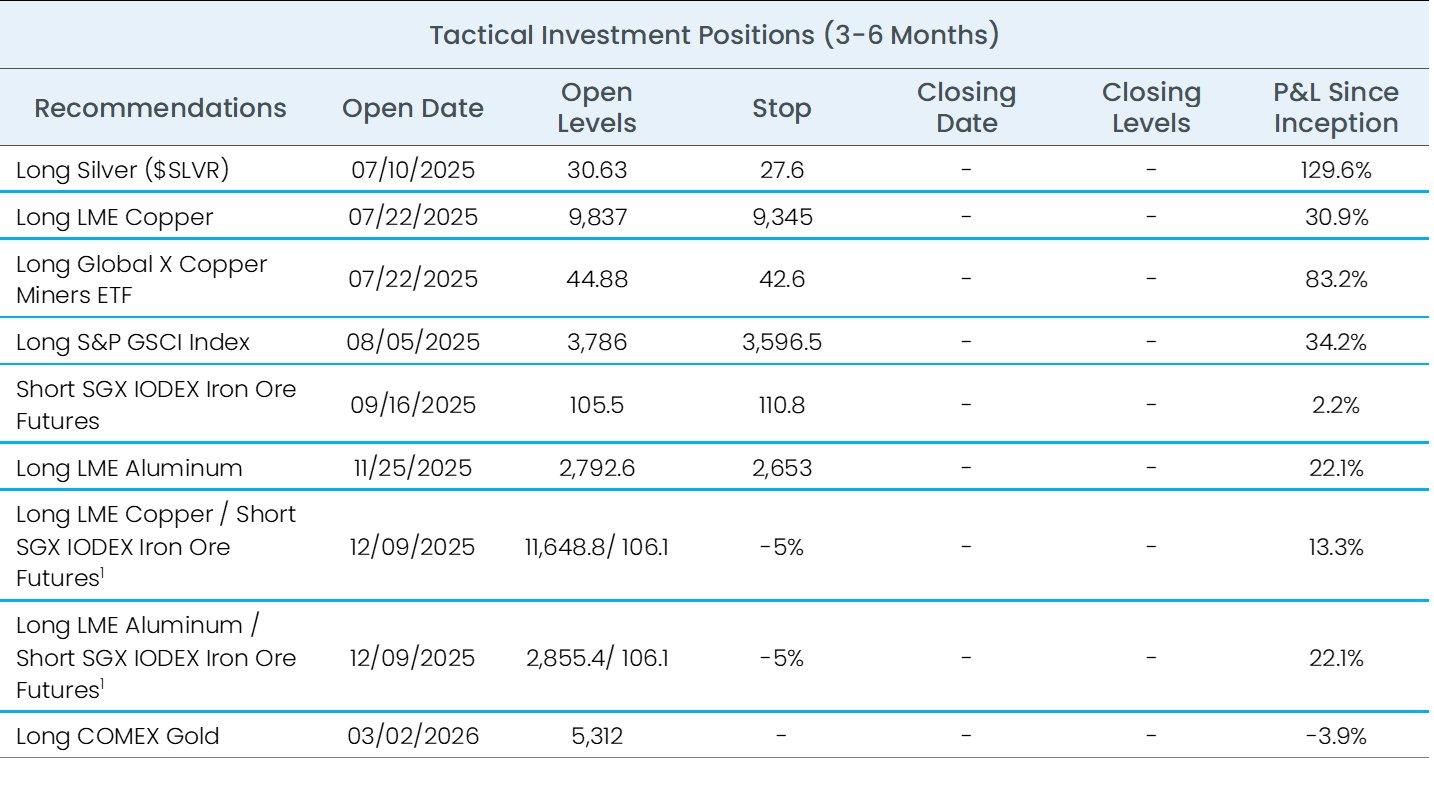Select the Long COMEX Gold recommendation

[x=118, y=737]
